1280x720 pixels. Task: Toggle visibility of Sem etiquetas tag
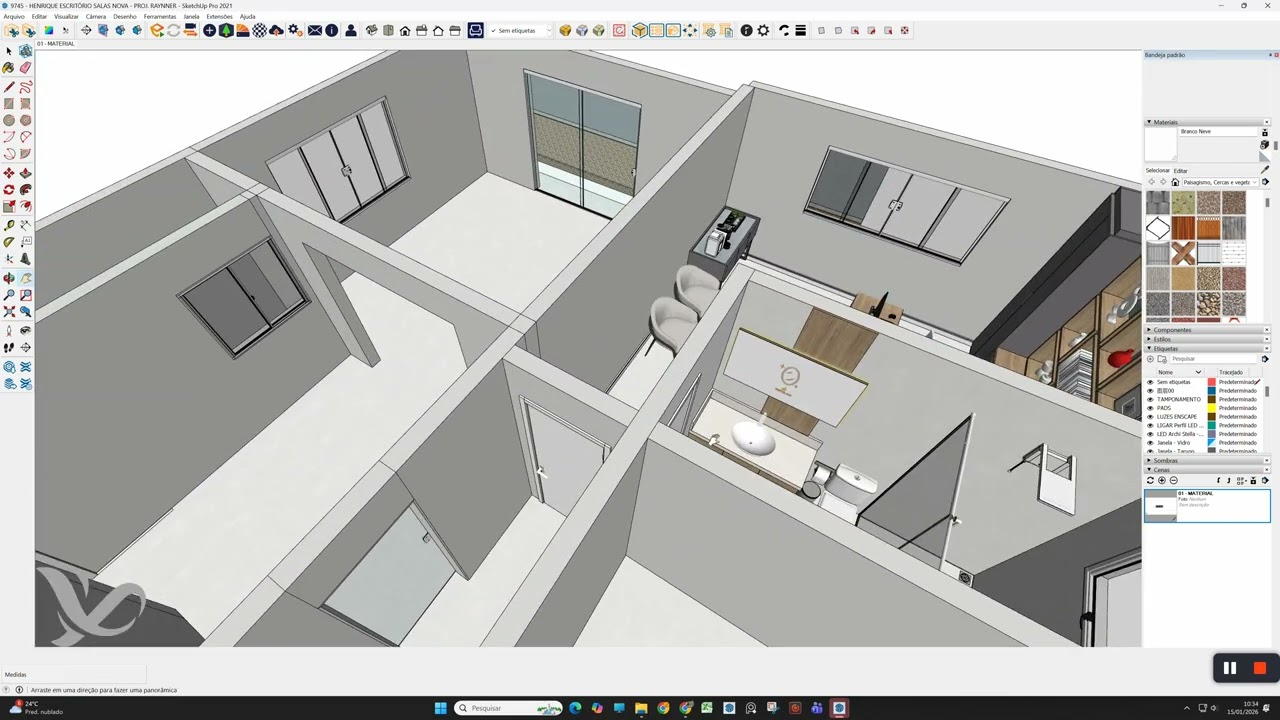coord(1150,382)
